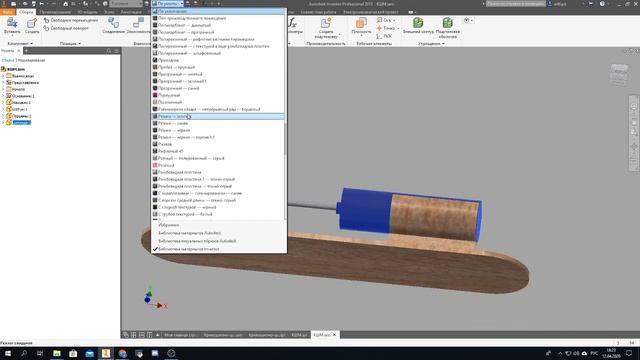Choose Рифленый 45 appearance
640x360 pixels.
pyautogui.click(x=218, y=151)
